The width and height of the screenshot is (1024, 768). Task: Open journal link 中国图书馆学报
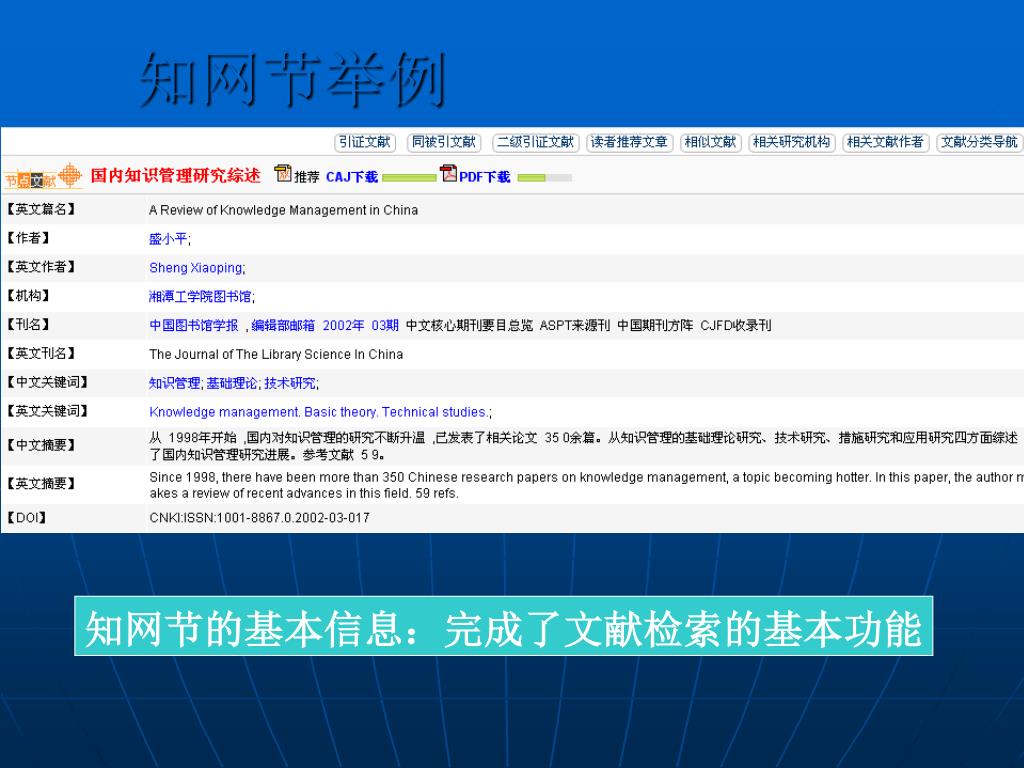click(x=194, y=325)
